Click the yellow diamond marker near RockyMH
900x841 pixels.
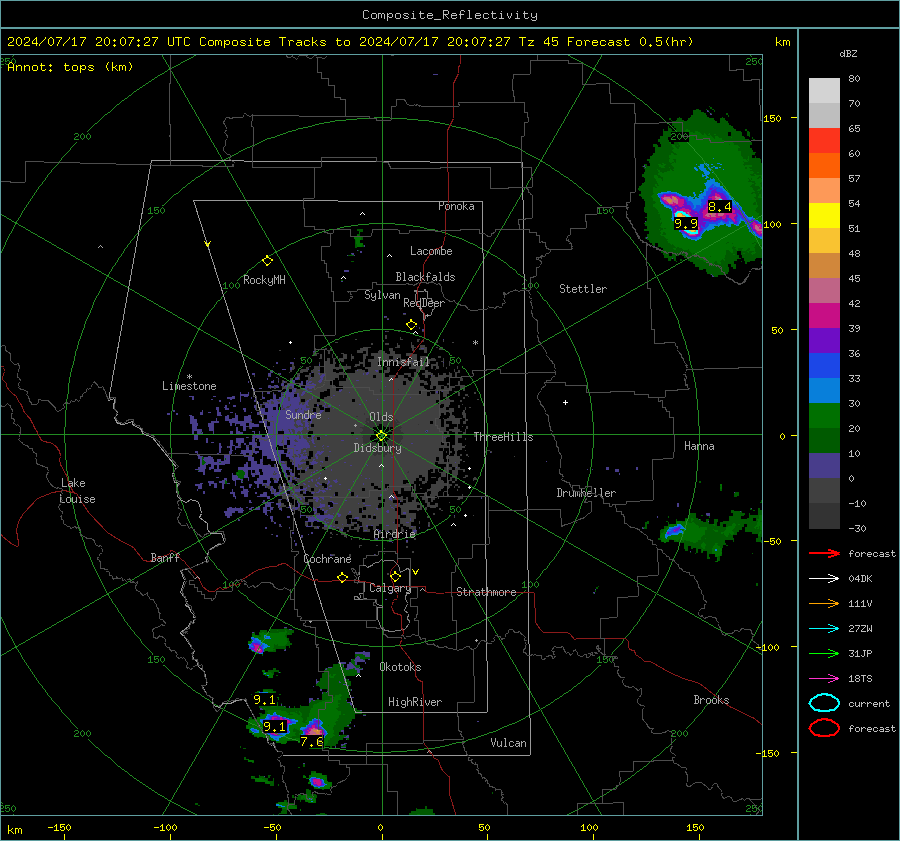pos(267,261)
